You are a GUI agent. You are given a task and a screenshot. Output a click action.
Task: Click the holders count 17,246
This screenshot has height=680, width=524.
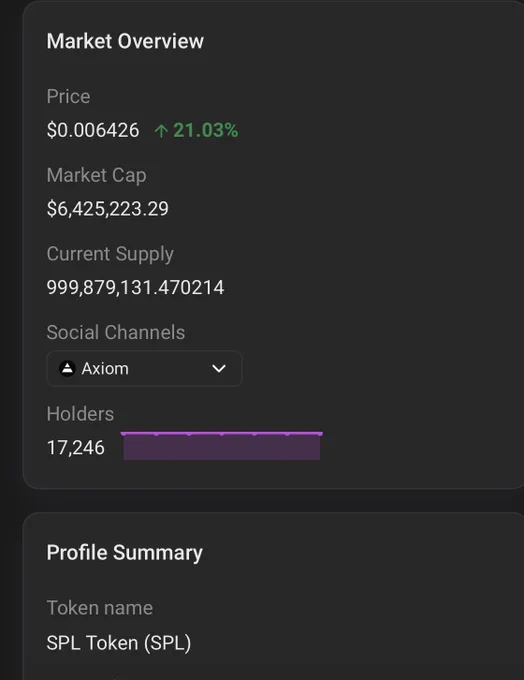coord(75,448)
